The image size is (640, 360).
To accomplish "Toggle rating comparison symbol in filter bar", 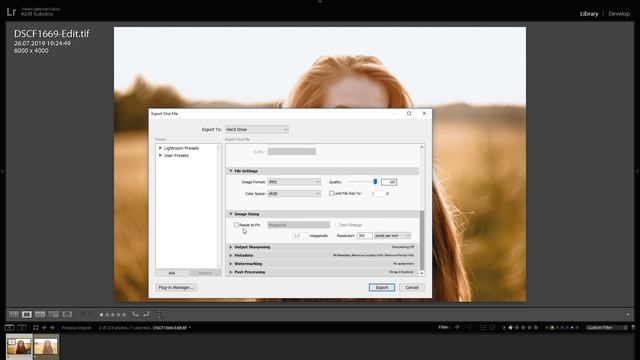I will (x=504, y=327).
